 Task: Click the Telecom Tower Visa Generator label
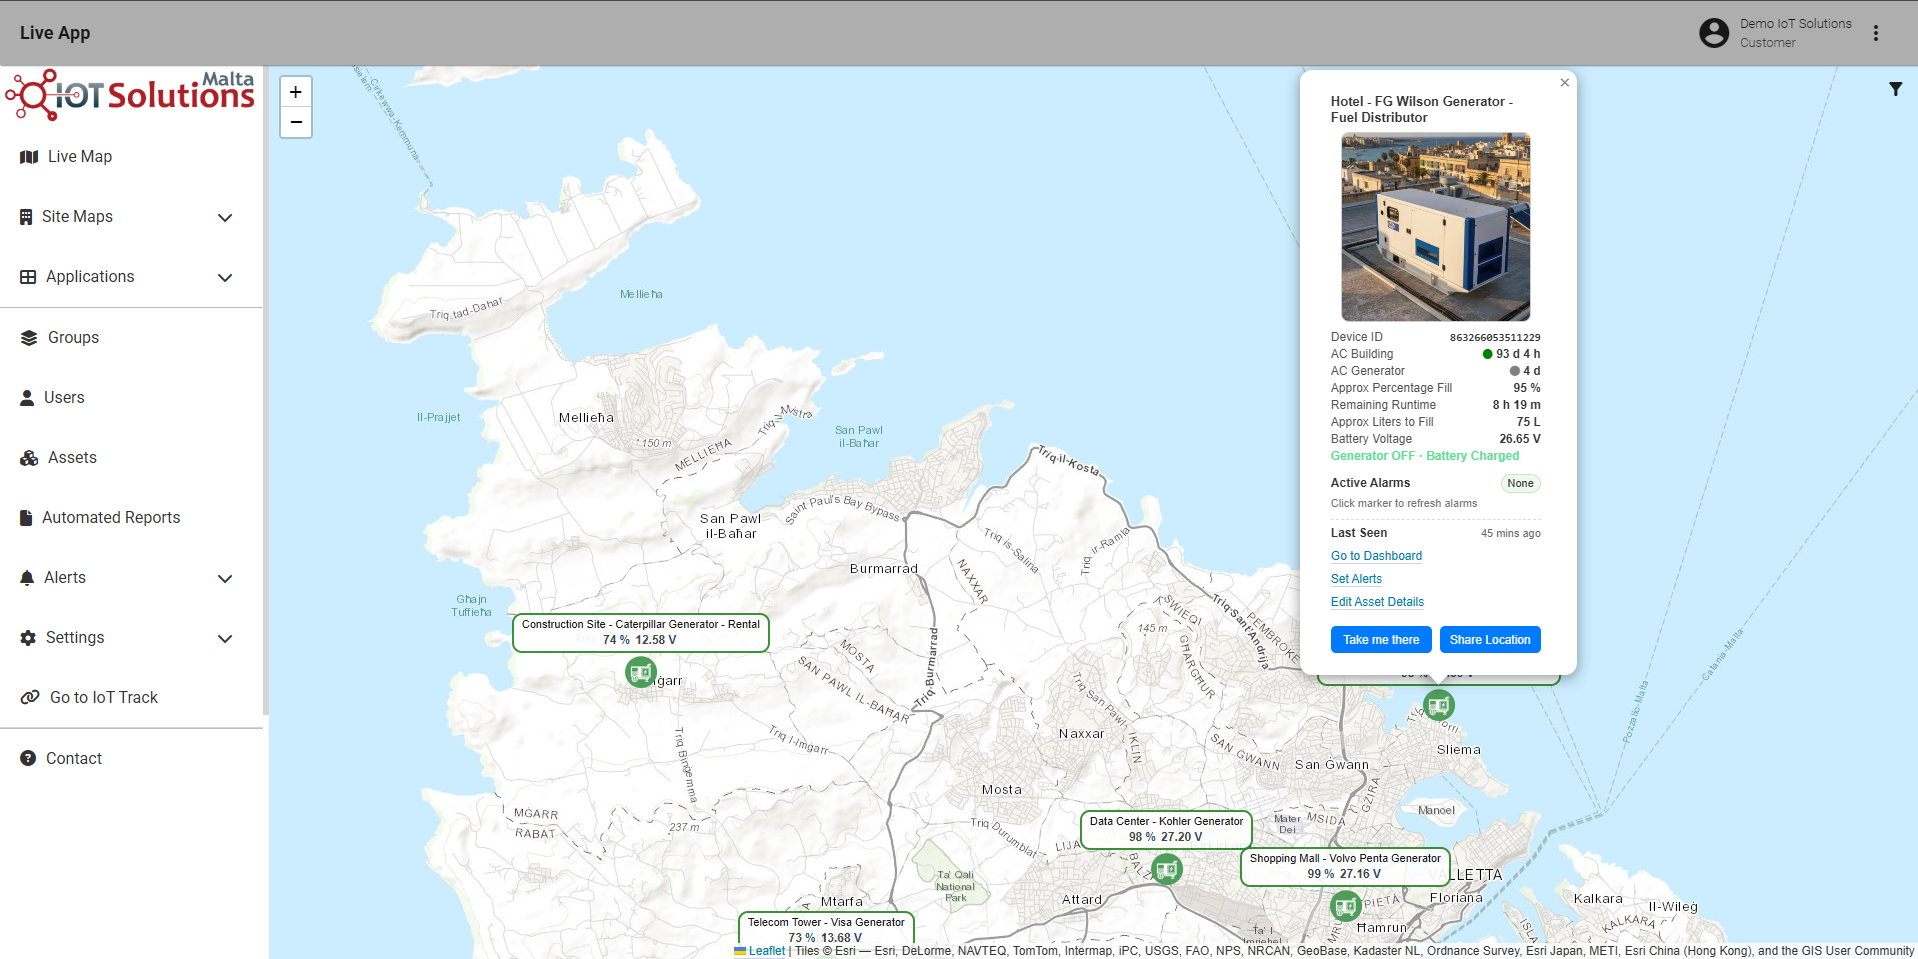click(826, 929)
